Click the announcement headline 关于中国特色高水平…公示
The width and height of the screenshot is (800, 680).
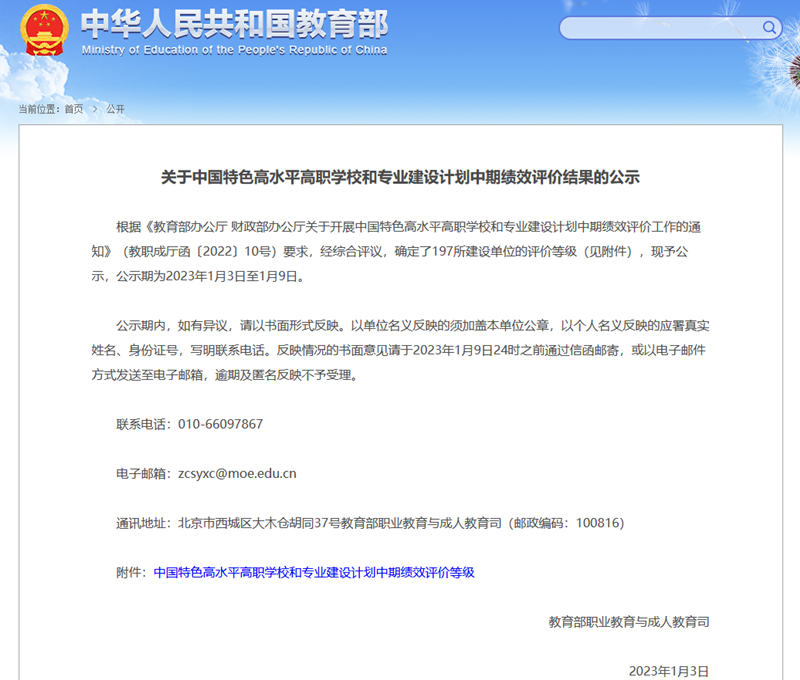tap(400, 178)
